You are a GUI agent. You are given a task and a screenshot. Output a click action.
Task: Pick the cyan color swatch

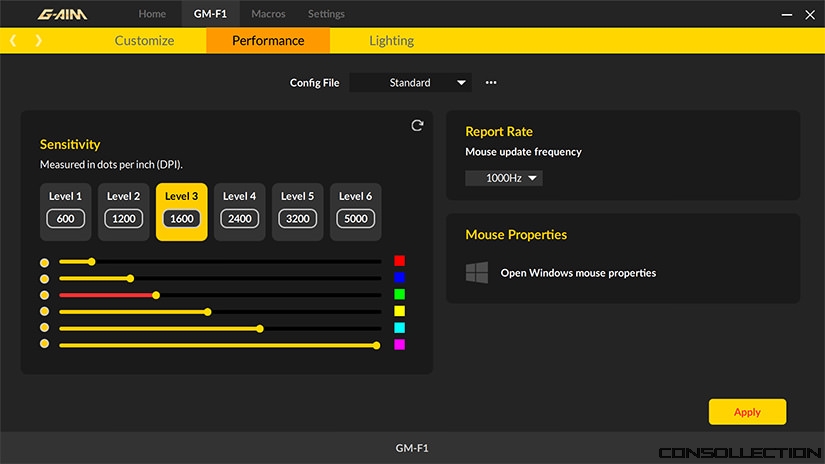point(399,328)
